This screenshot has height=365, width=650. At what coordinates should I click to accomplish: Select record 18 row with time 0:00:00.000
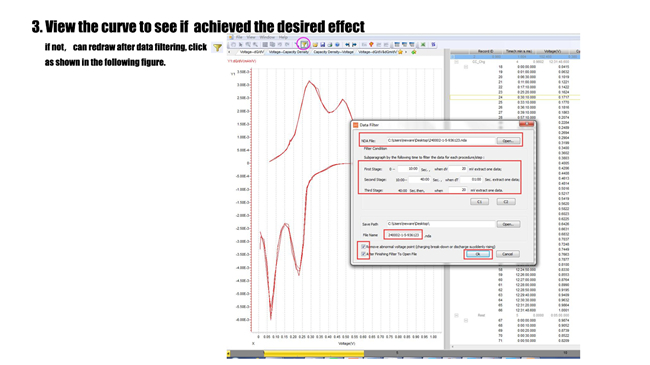tap(515, 67)
